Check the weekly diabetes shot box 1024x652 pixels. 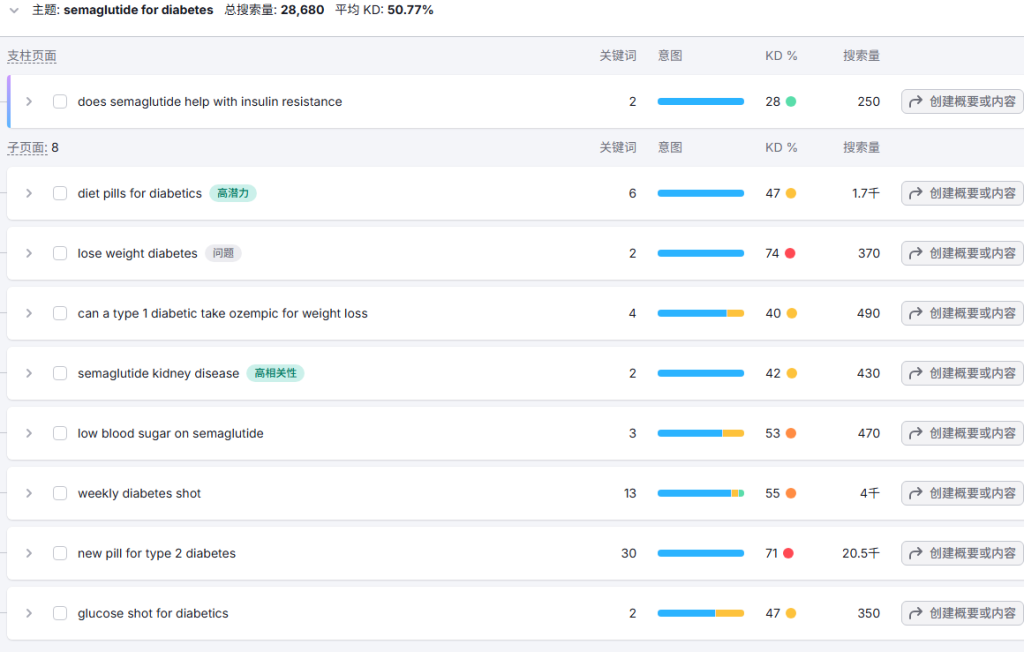[x=60, y=493]
